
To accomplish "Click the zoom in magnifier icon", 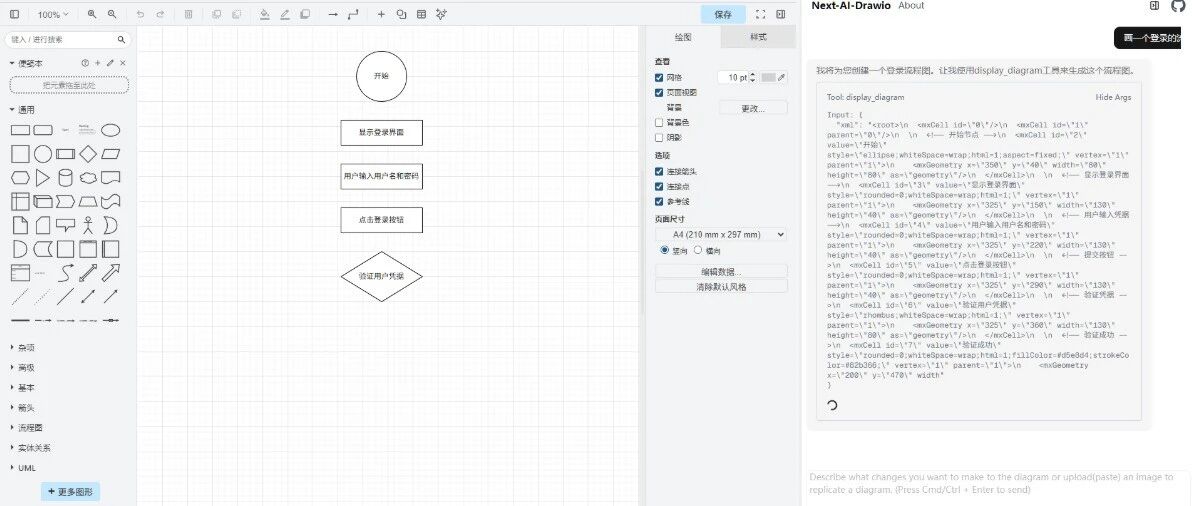I will [x=92, y=14].
